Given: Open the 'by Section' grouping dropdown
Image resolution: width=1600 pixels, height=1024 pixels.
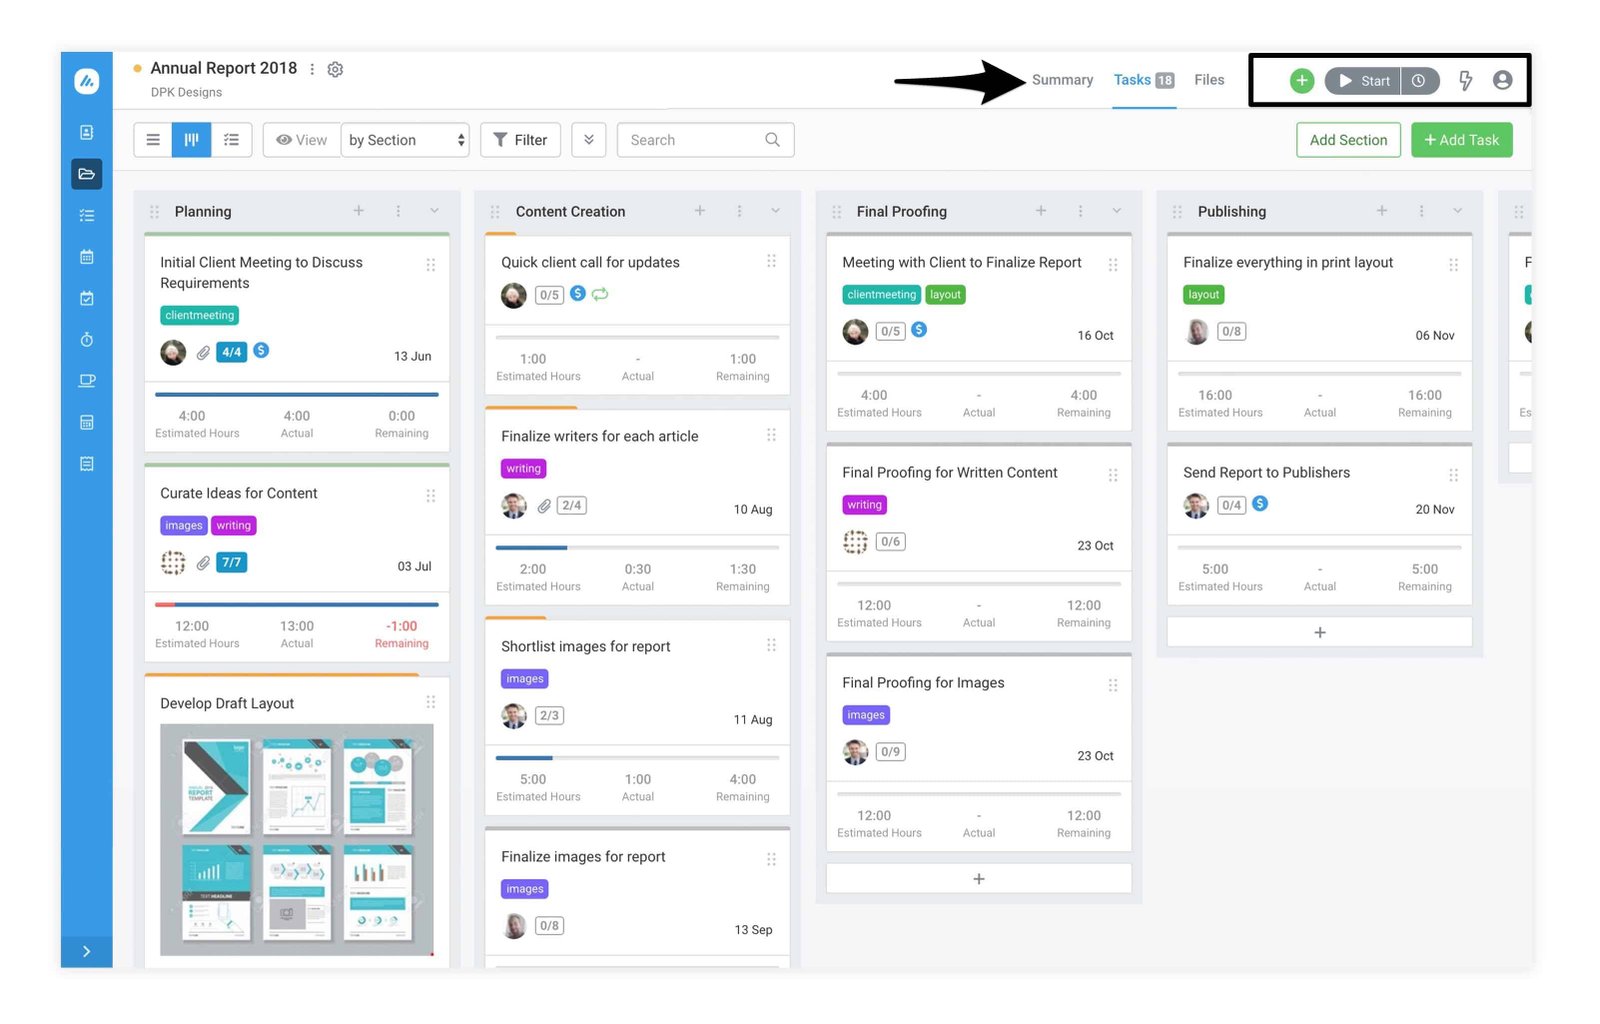Looking at the screenshot, I should [x=405, y=140].
